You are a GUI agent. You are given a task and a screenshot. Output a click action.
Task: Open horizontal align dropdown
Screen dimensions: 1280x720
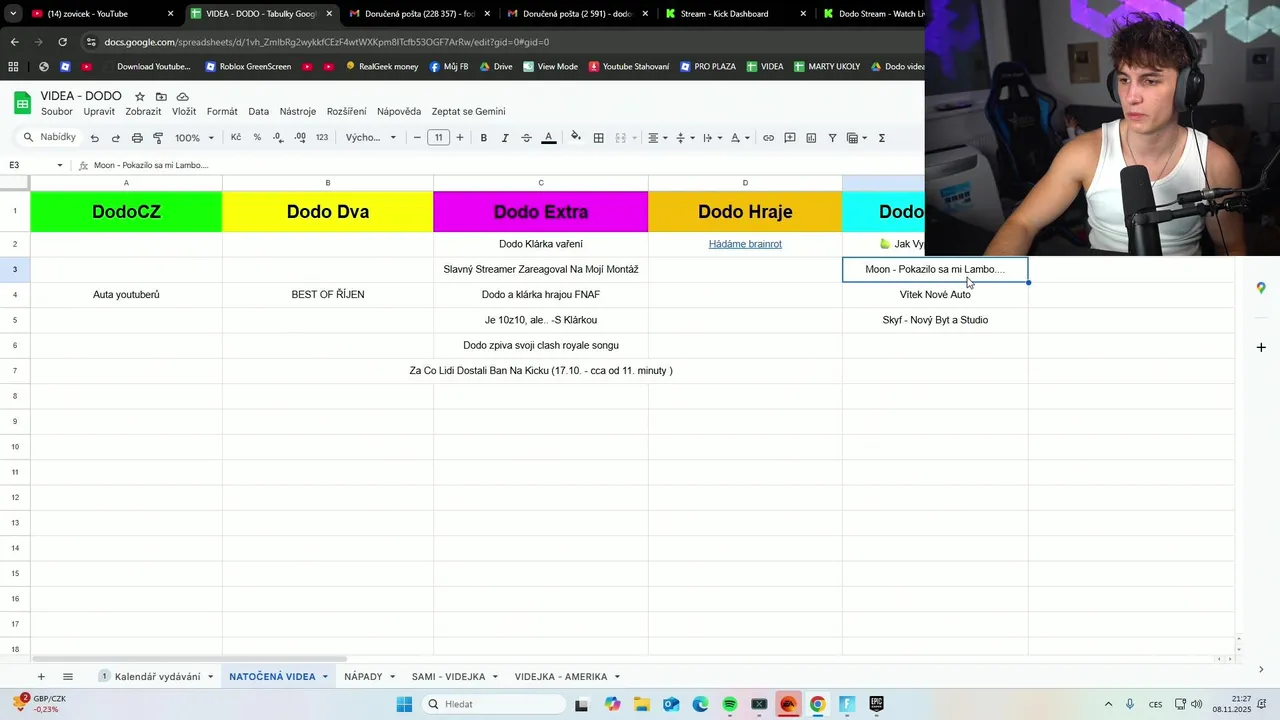(x=656, y=138)
